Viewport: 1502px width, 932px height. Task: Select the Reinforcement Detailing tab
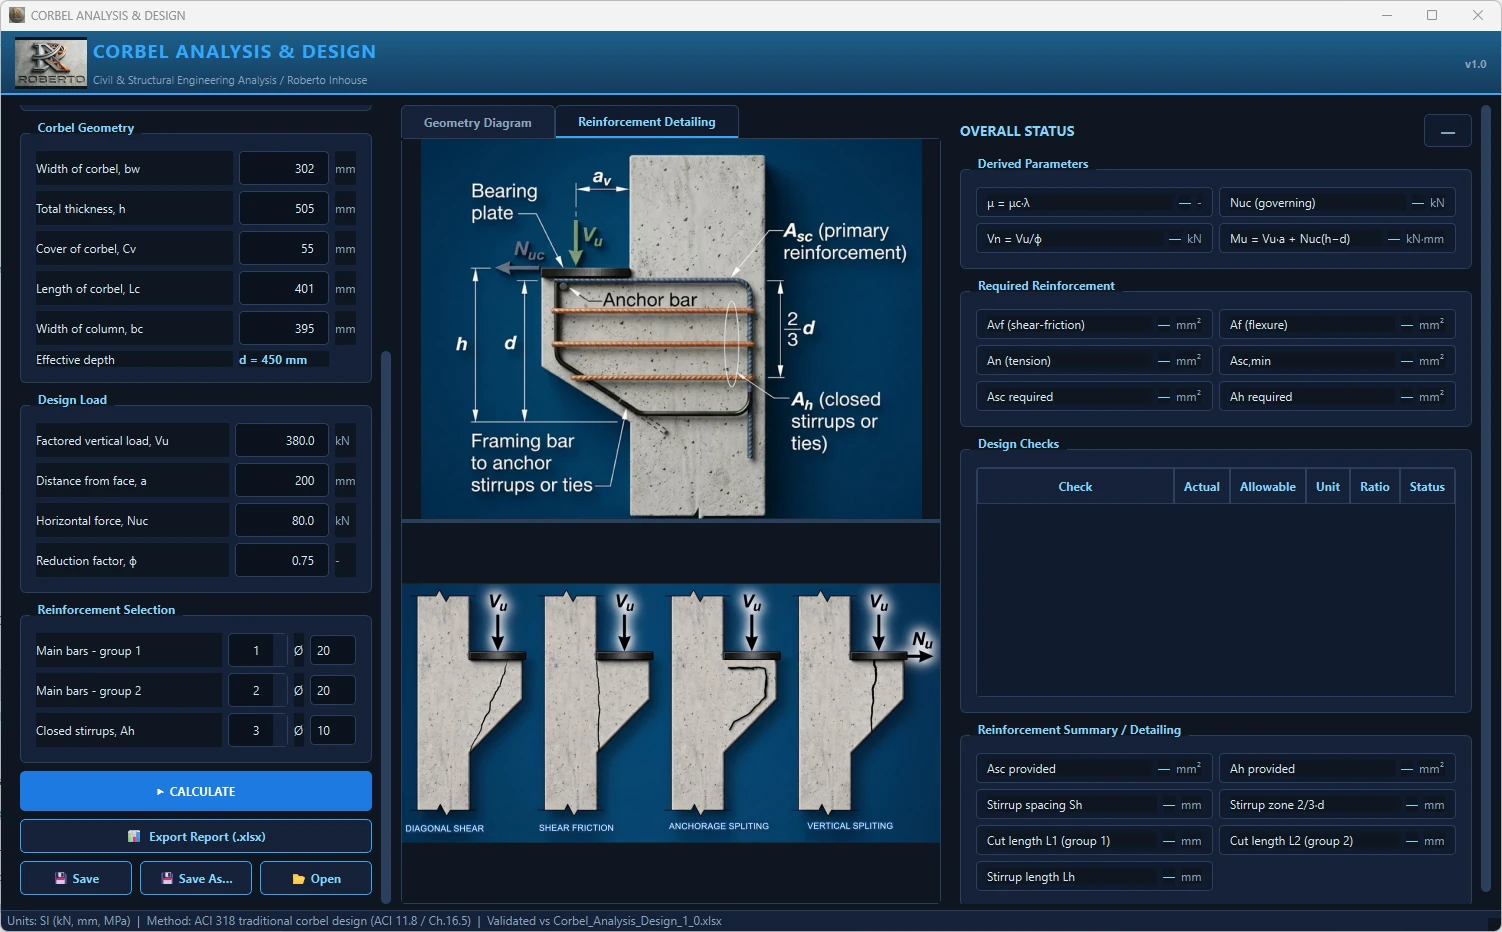647,121
